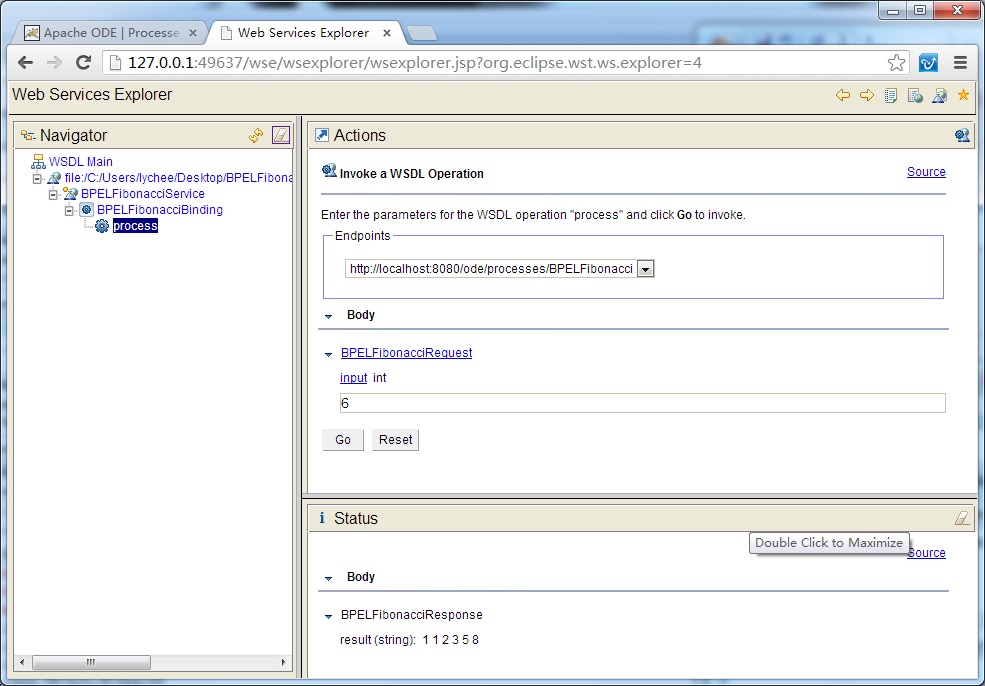Collapse the BPELFibonacciService tree node
985x686 pixels.
click(54, 194)
